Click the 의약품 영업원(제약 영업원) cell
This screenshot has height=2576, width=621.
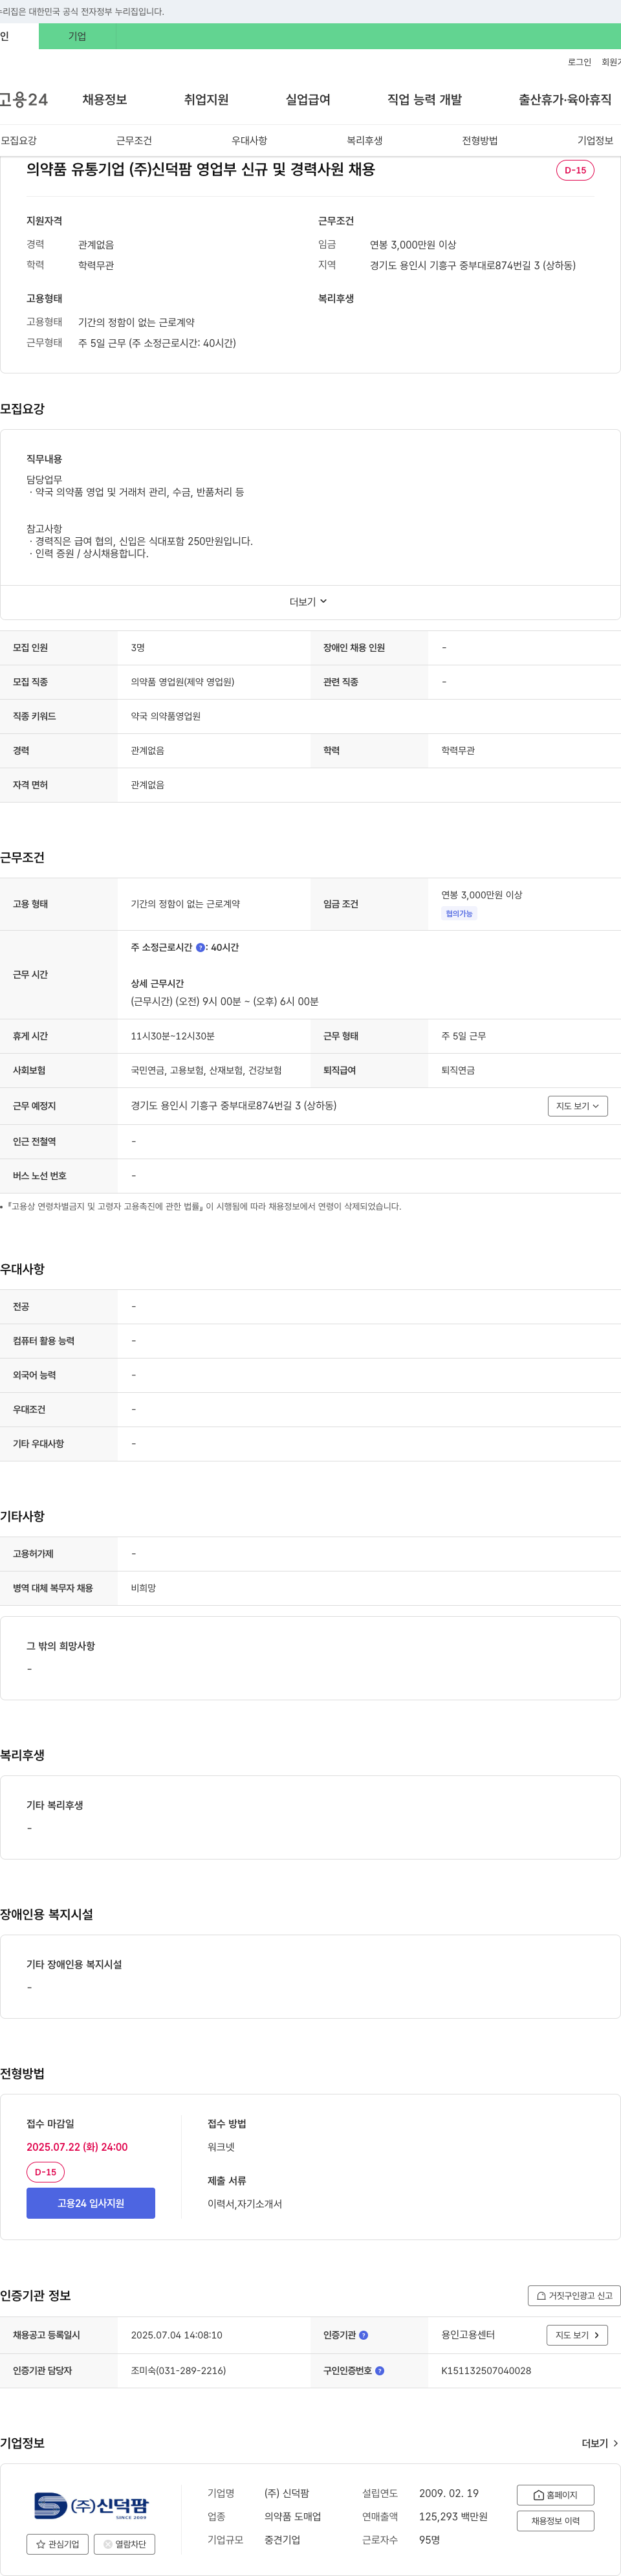click(183, 682)
